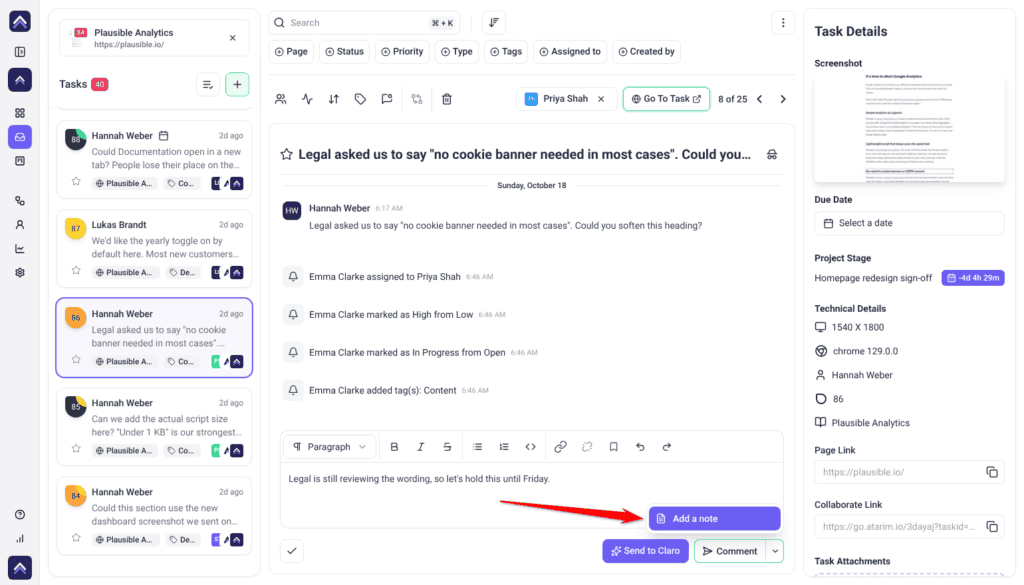The image size is (1024, 585).
Task: Click the activity status icon
Action: coord(307,99)
